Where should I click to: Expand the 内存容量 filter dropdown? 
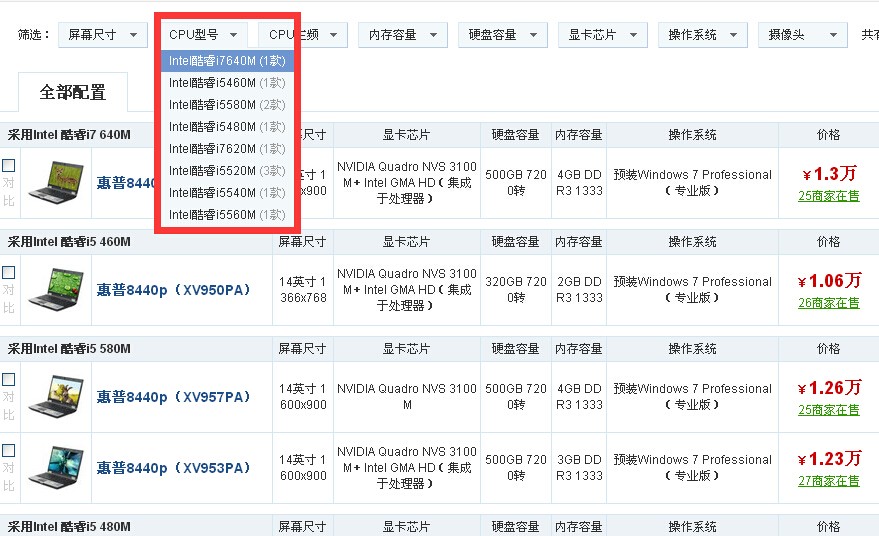click(403, 35)
